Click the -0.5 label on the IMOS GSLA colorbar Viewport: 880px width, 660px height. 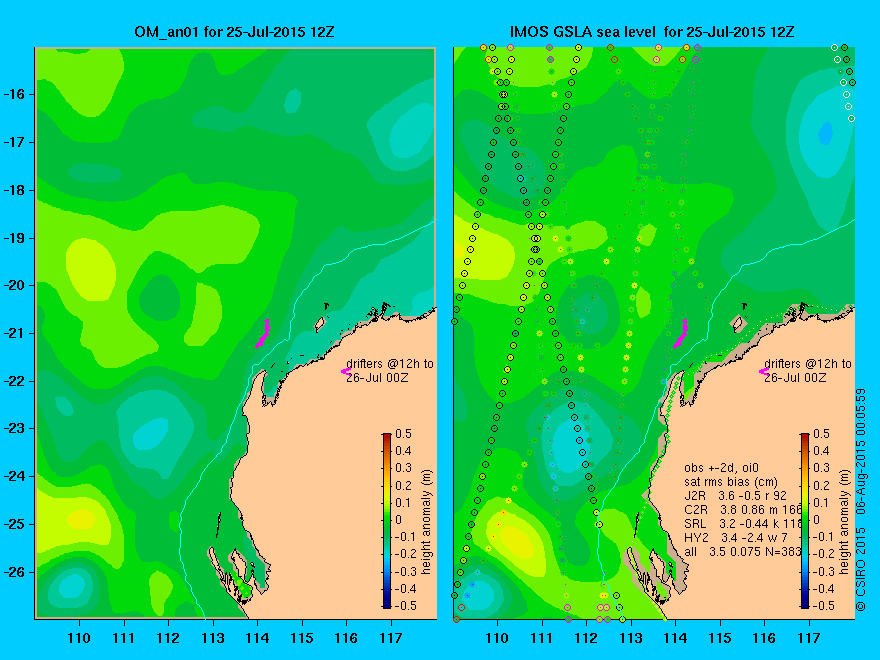click(824, 606)
